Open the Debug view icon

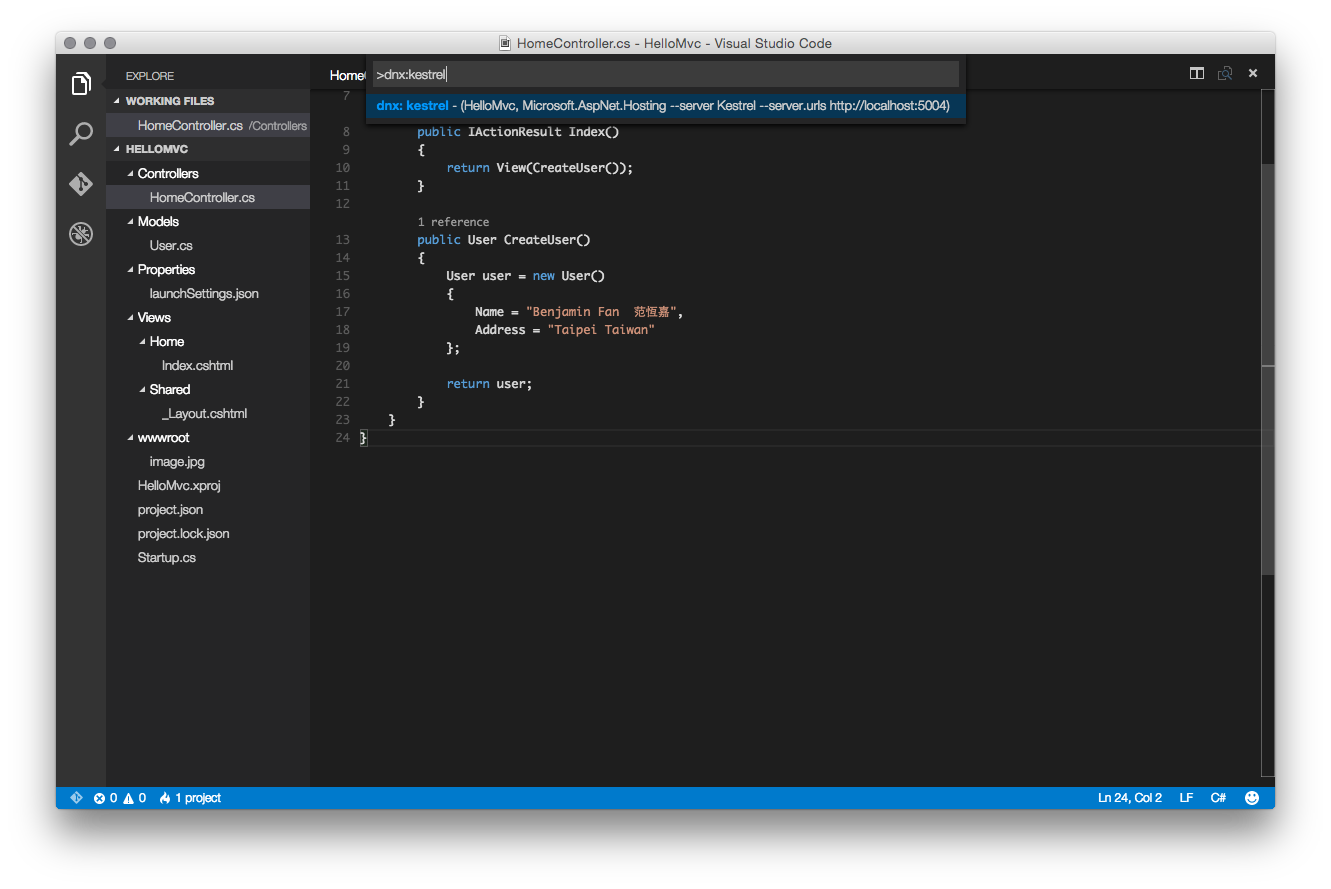point(81,234)
